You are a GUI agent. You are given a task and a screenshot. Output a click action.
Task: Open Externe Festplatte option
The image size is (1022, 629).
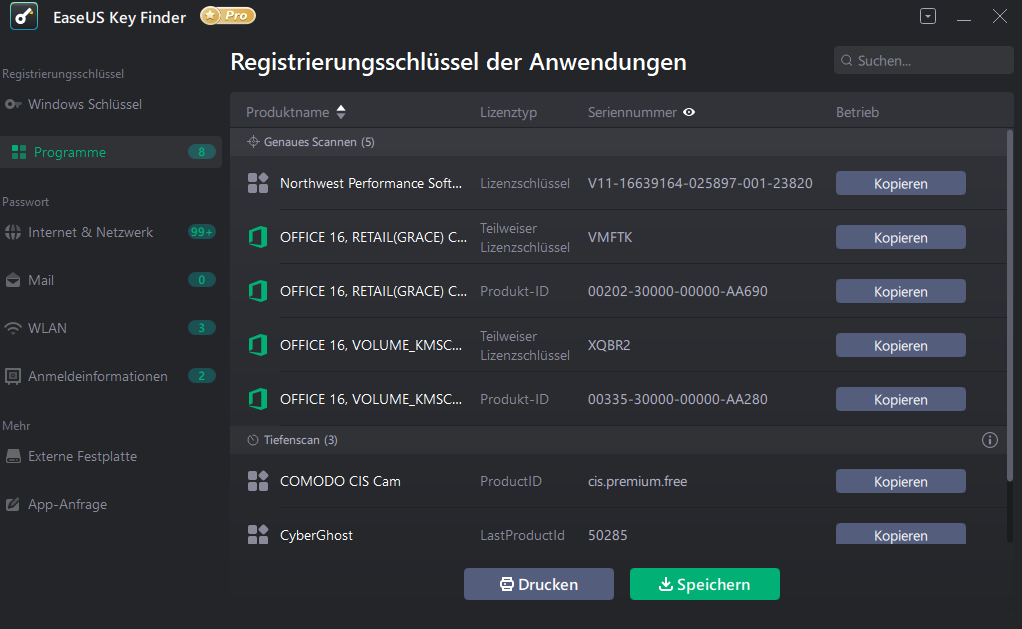tap(82, 456)
